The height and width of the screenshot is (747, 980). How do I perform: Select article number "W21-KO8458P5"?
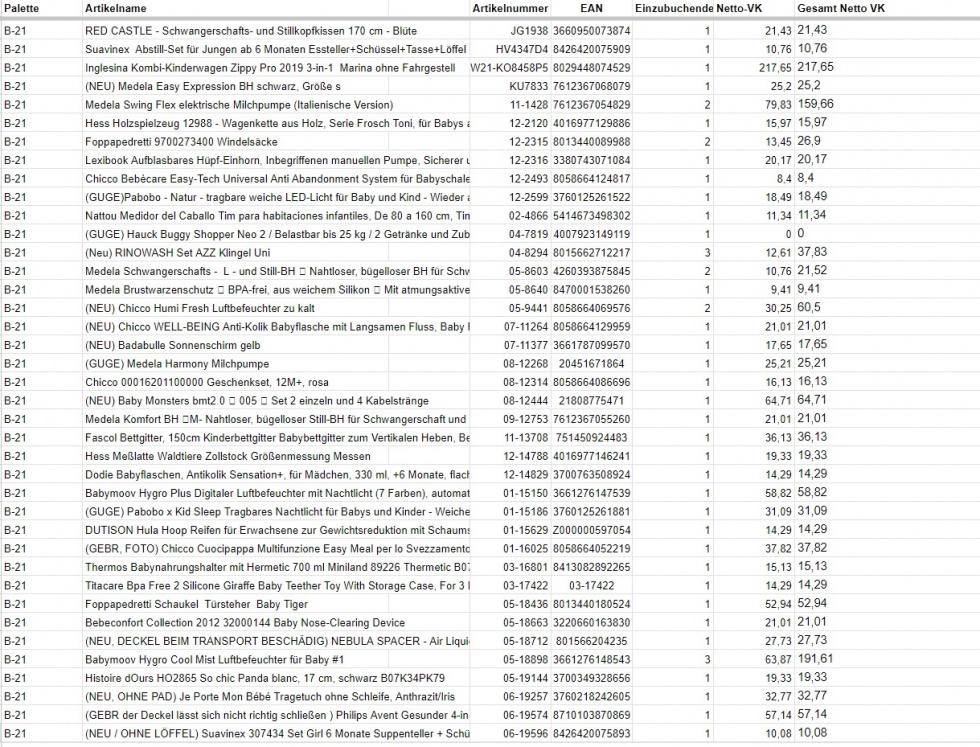[509, 68]
